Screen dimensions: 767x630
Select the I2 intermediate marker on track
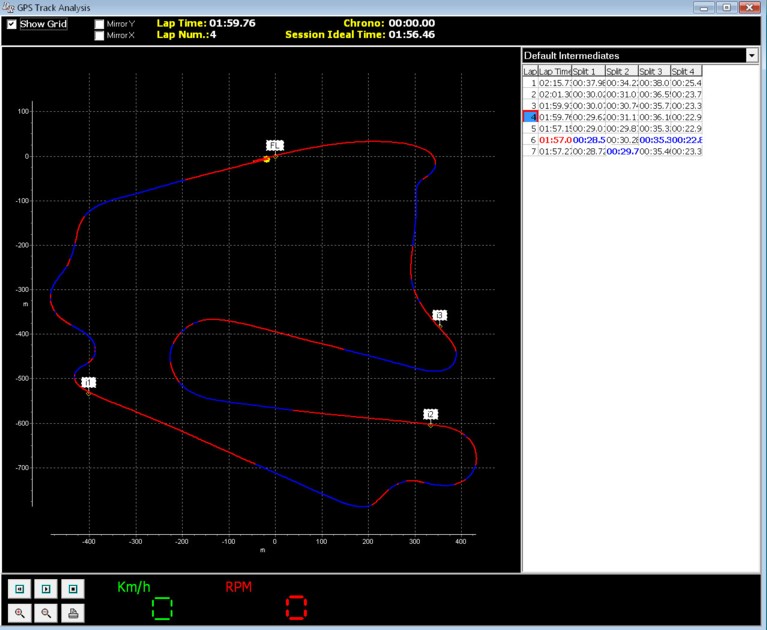click(431, 414)
